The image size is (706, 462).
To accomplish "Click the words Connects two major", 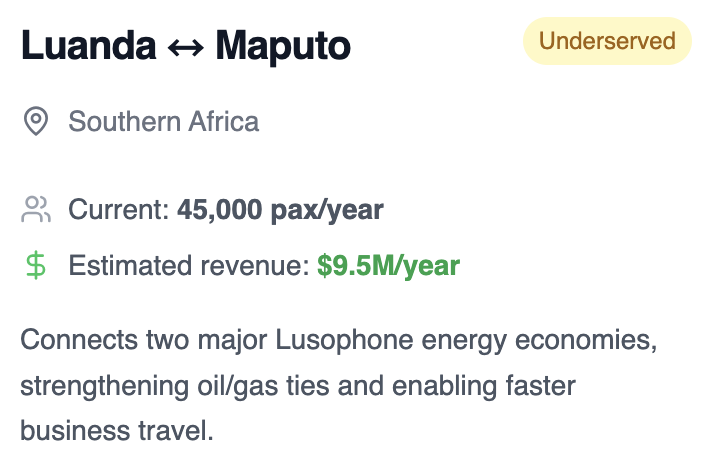I will tap(144, 340).
